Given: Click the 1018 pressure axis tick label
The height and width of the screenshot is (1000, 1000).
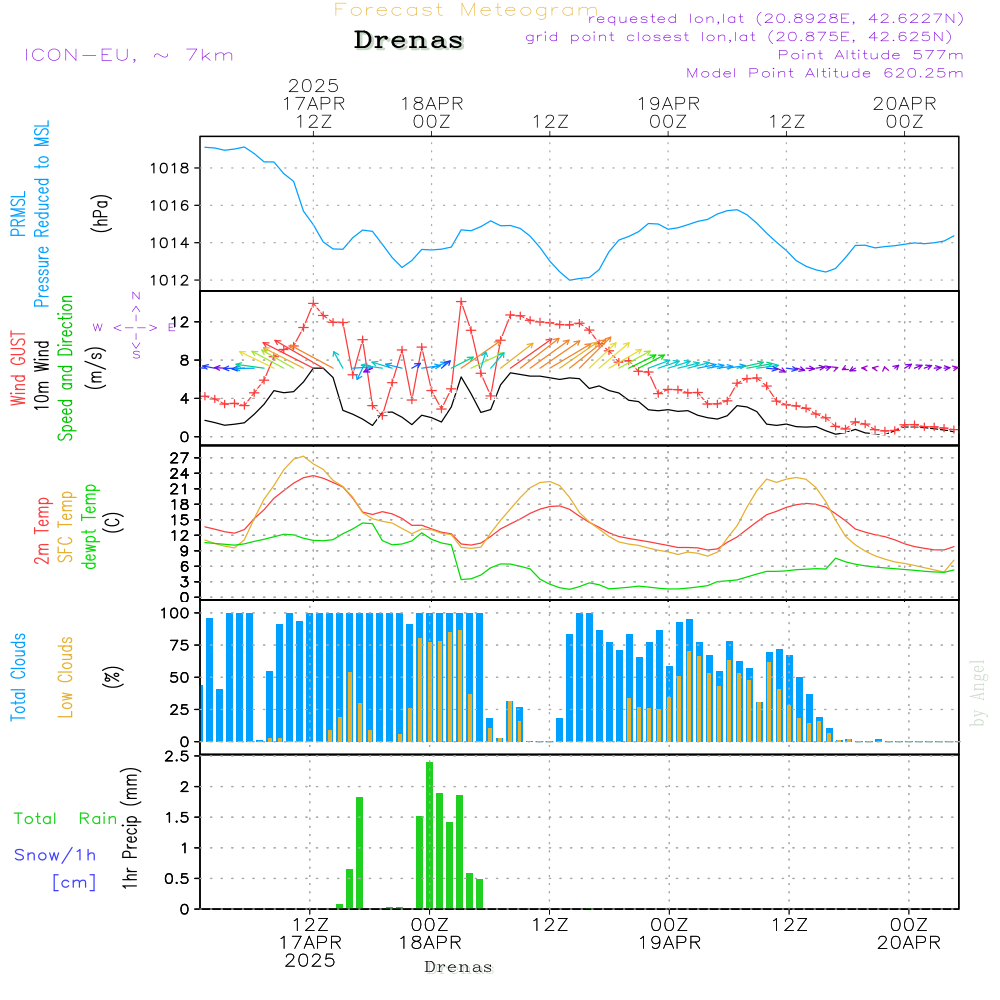Looking at the screenshot, I should pos(169,168).
